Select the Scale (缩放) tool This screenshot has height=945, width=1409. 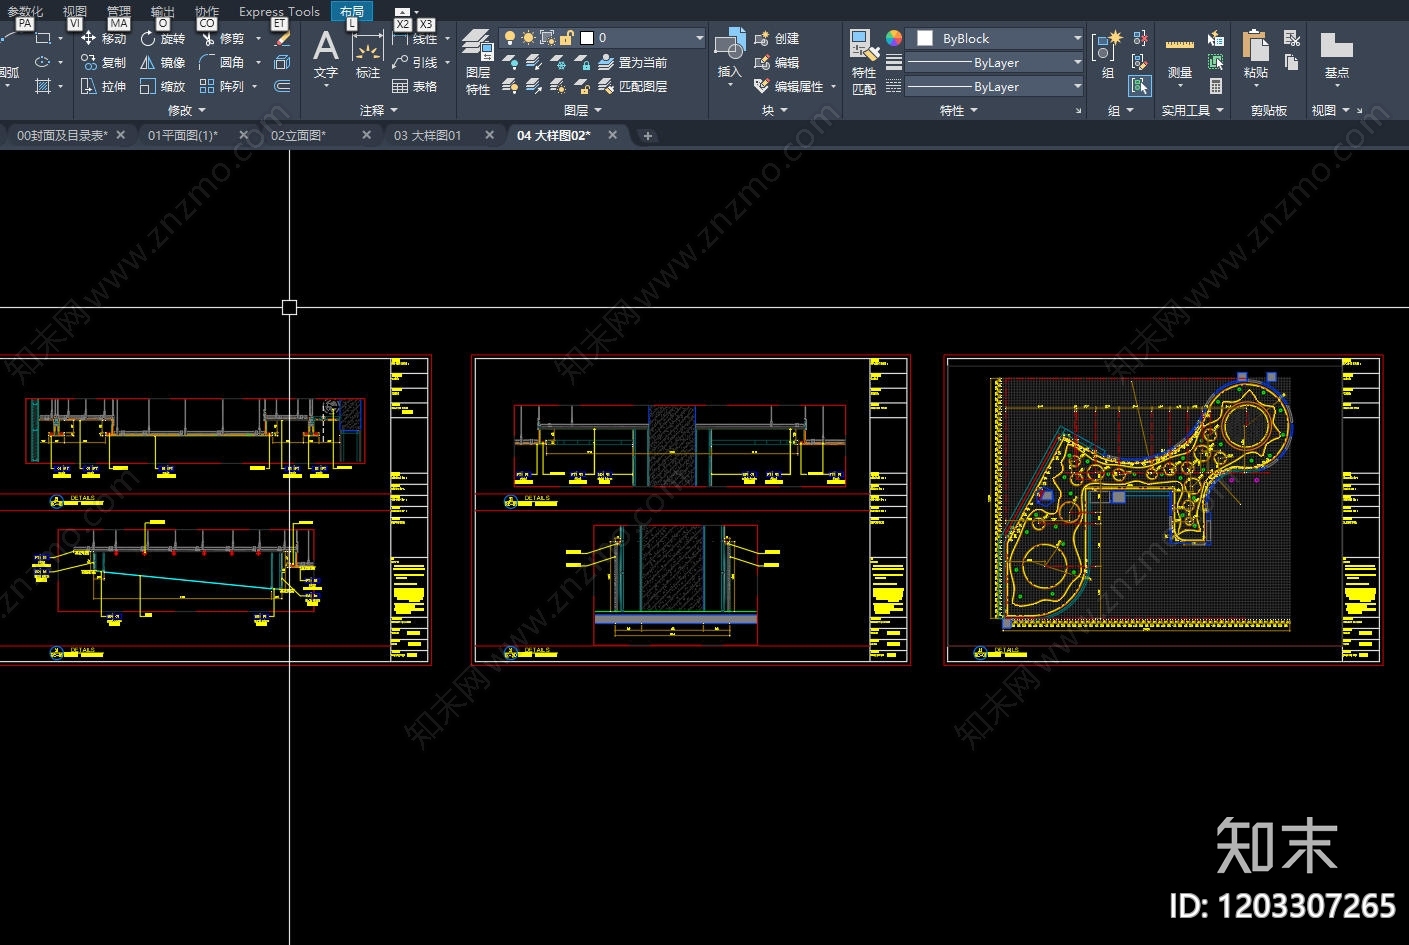[x=162, y=86]
